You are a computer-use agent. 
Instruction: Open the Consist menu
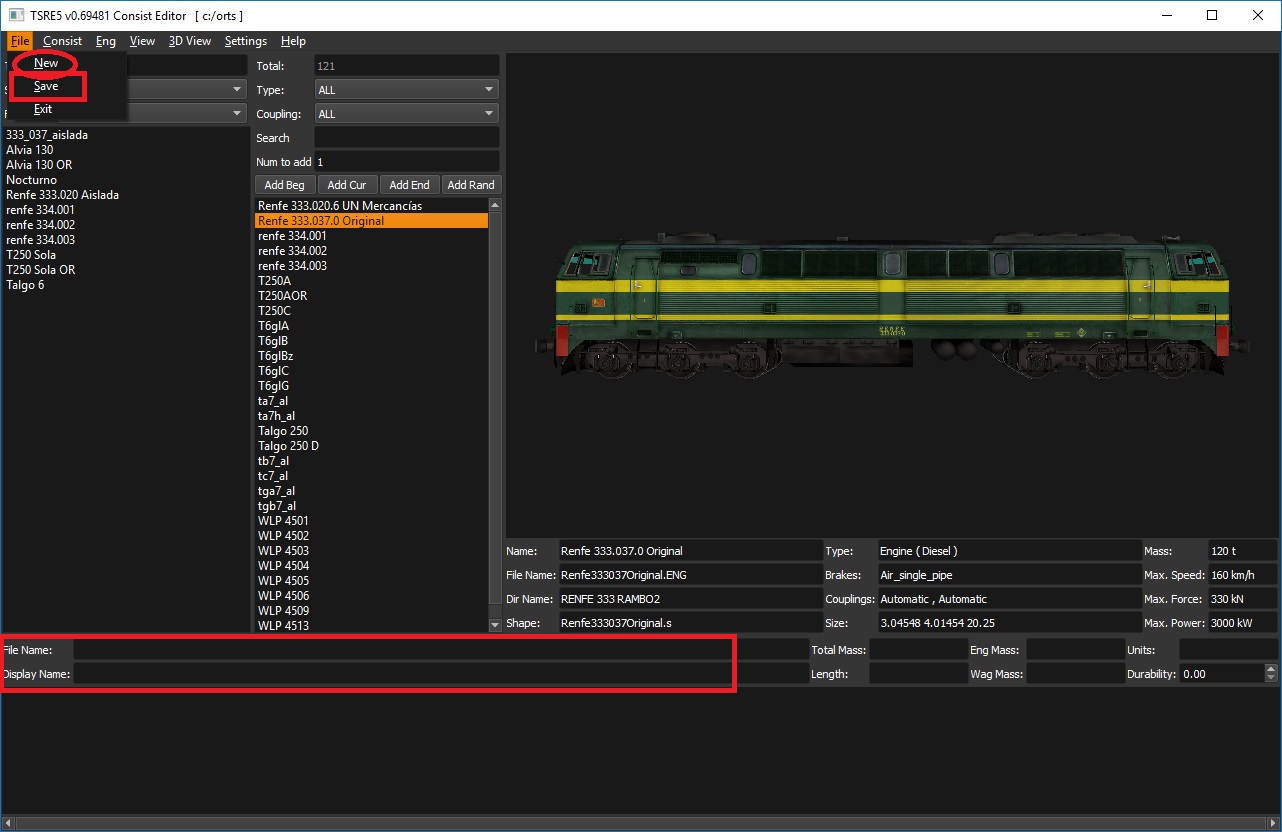coord(63,41)
